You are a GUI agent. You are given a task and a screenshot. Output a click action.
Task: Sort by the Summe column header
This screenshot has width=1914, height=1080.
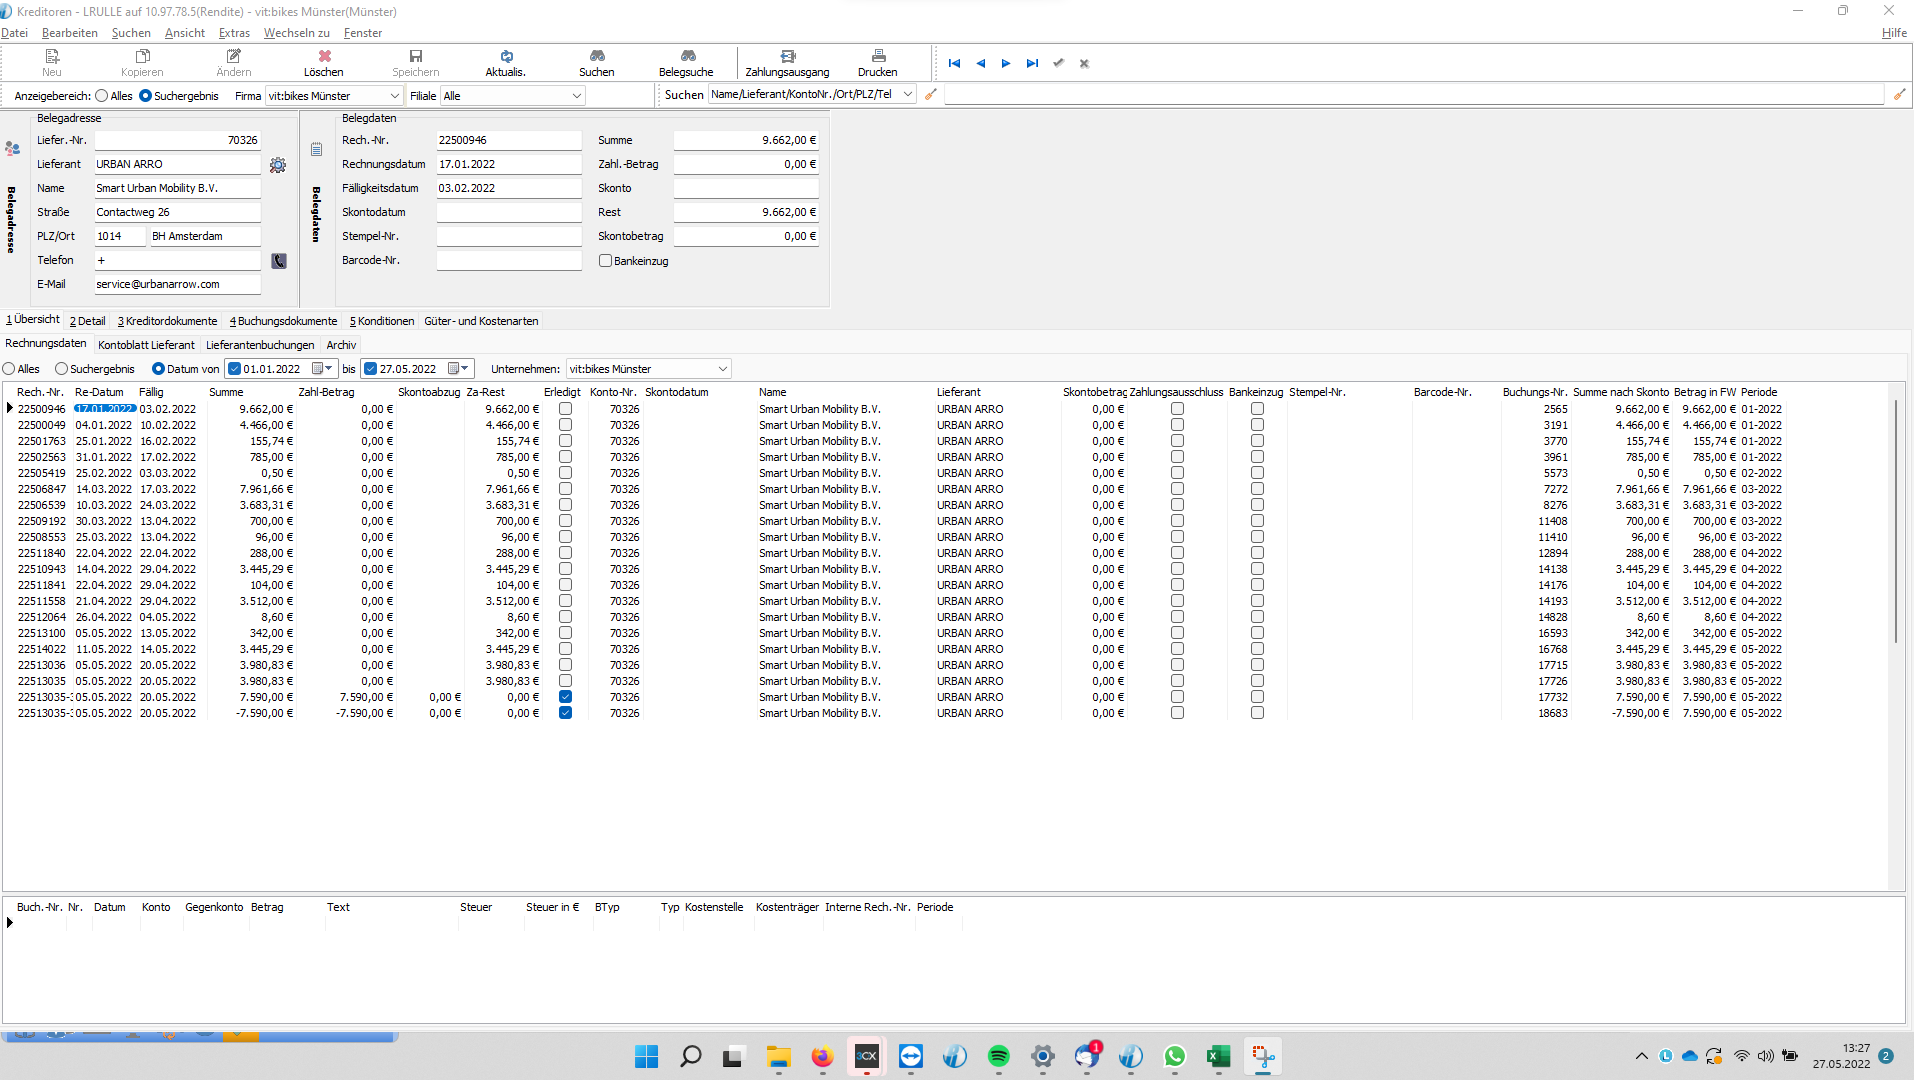click(x=226, y=392)
